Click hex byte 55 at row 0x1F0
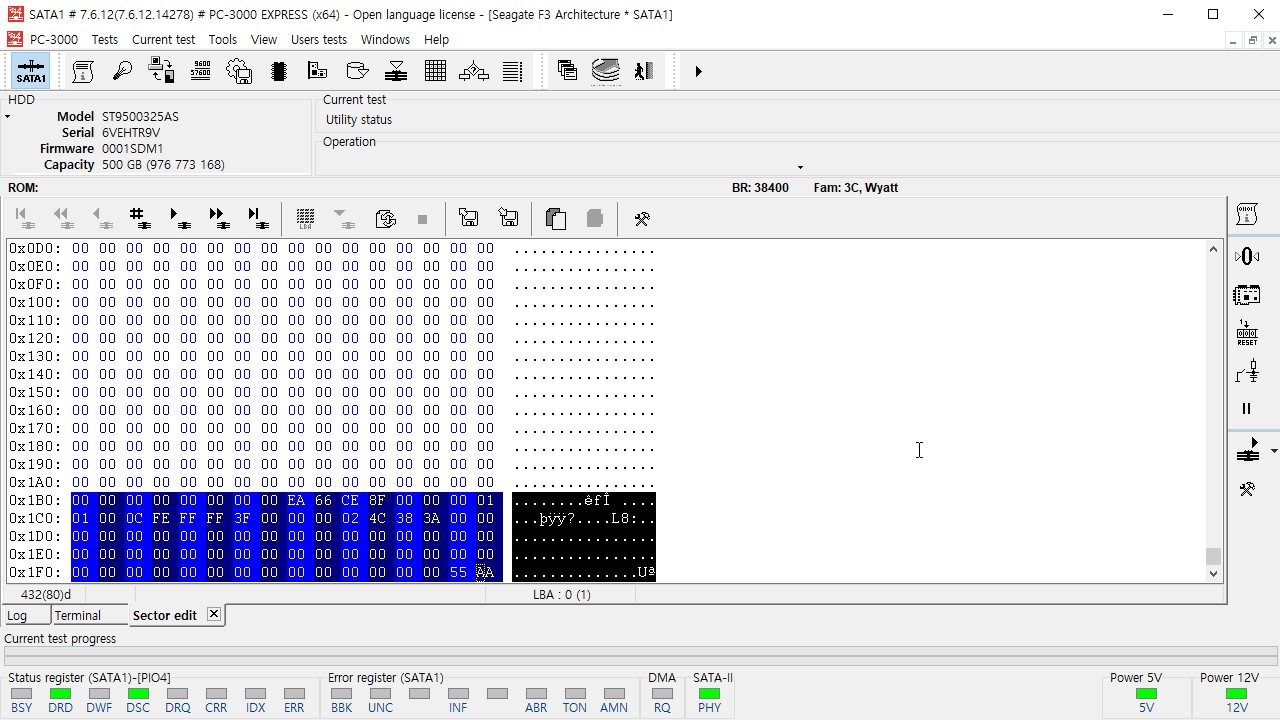This screenshot has width=1280, height=720. [458, 573]
